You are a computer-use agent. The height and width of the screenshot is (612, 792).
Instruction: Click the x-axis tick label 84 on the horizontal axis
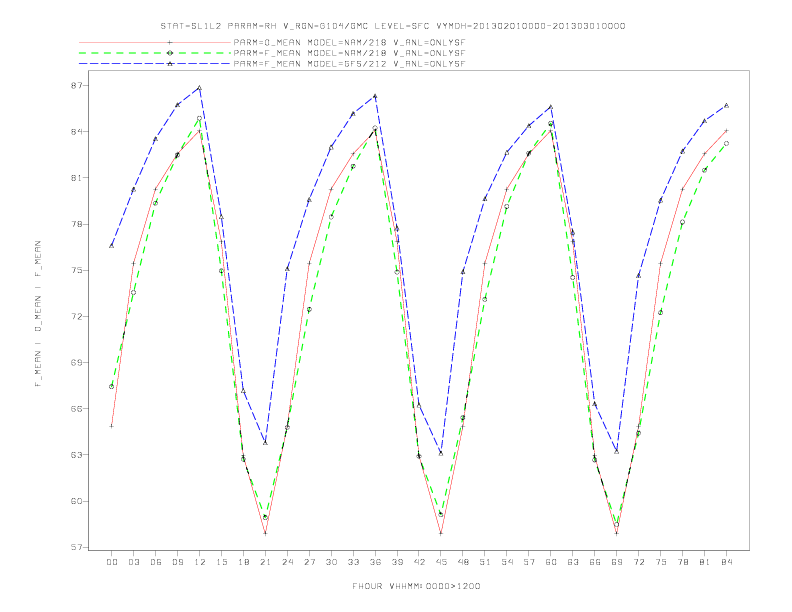(x=727, y=562)
